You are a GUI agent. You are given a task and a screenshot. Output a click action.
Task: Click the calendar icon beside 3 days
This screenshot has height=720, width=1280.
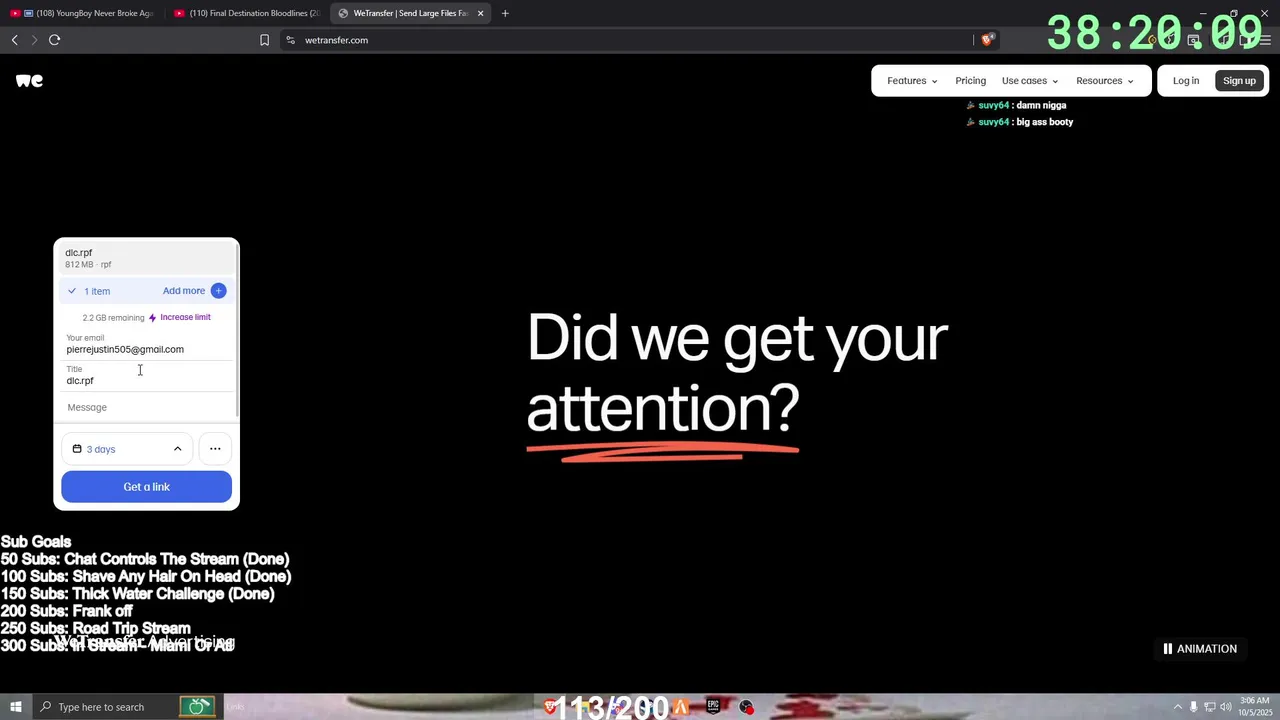[77, 449]
